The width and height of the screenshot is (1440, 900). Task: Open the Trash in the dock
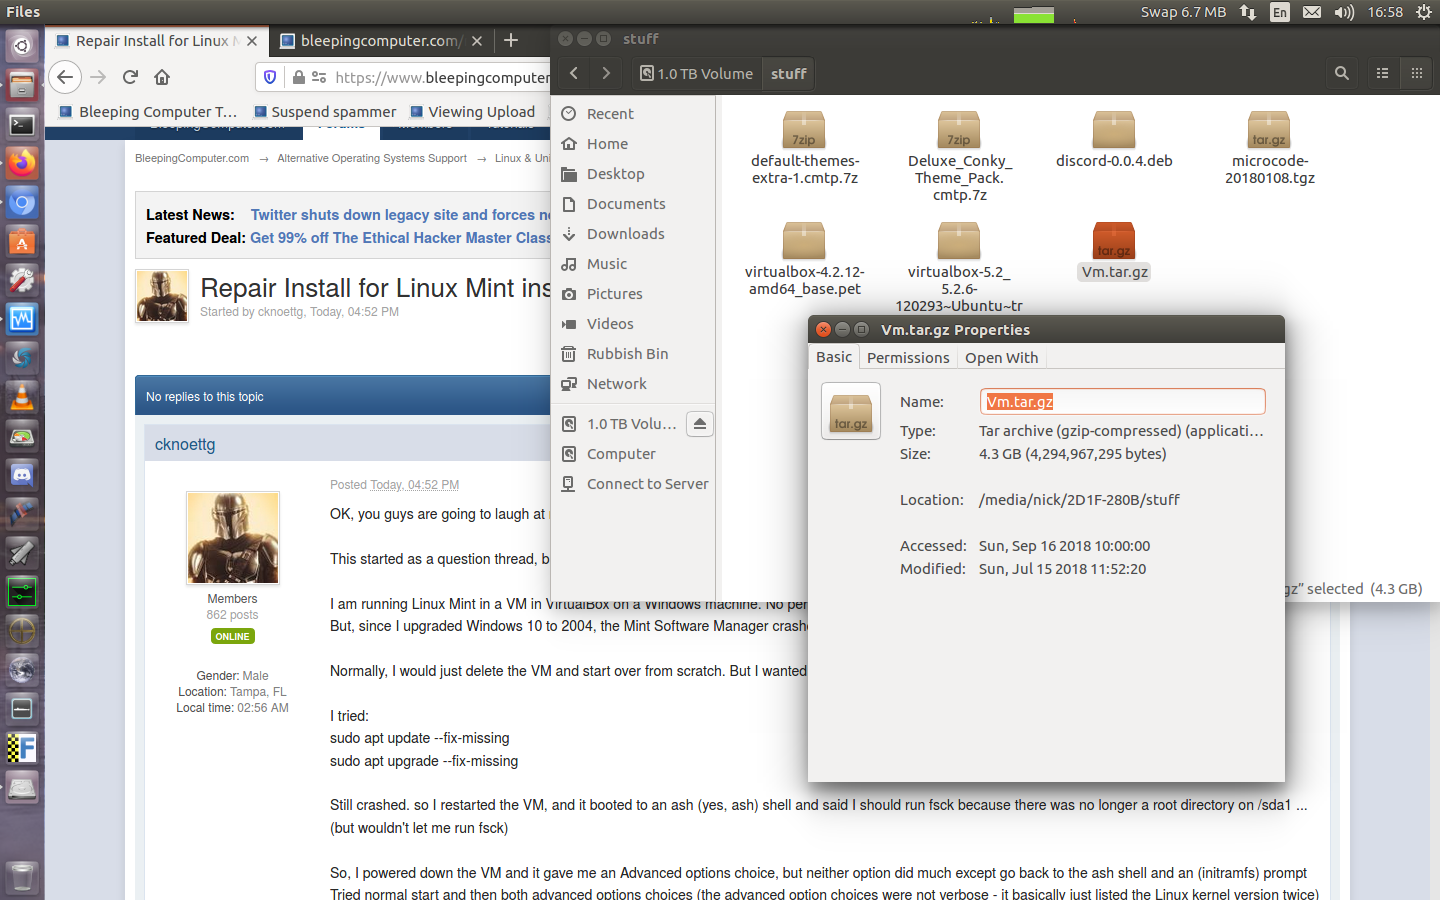pos(22,878)
